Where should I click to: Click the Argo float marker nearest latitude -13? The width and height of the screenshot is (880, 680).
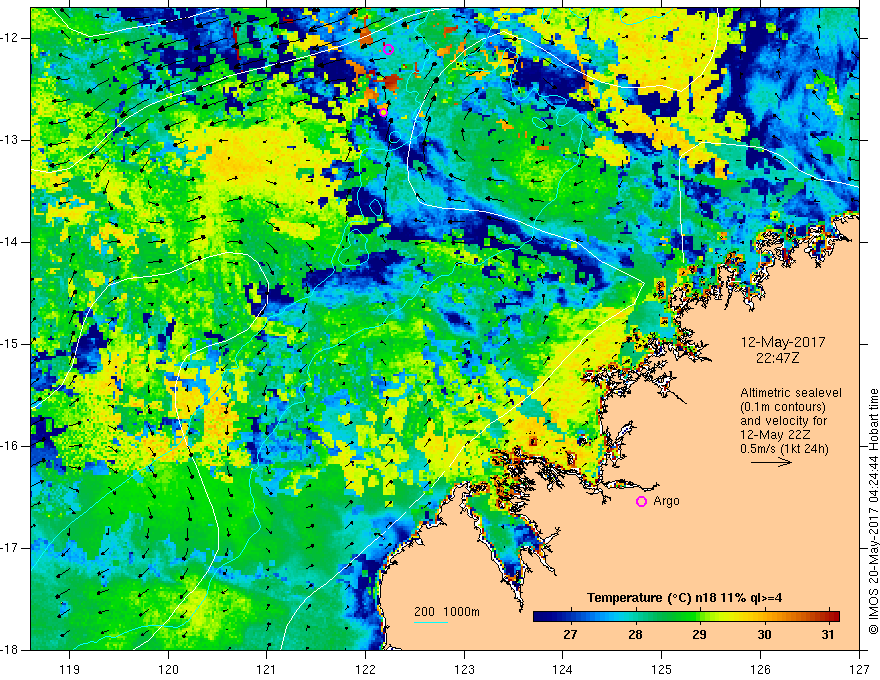[383, 112]
